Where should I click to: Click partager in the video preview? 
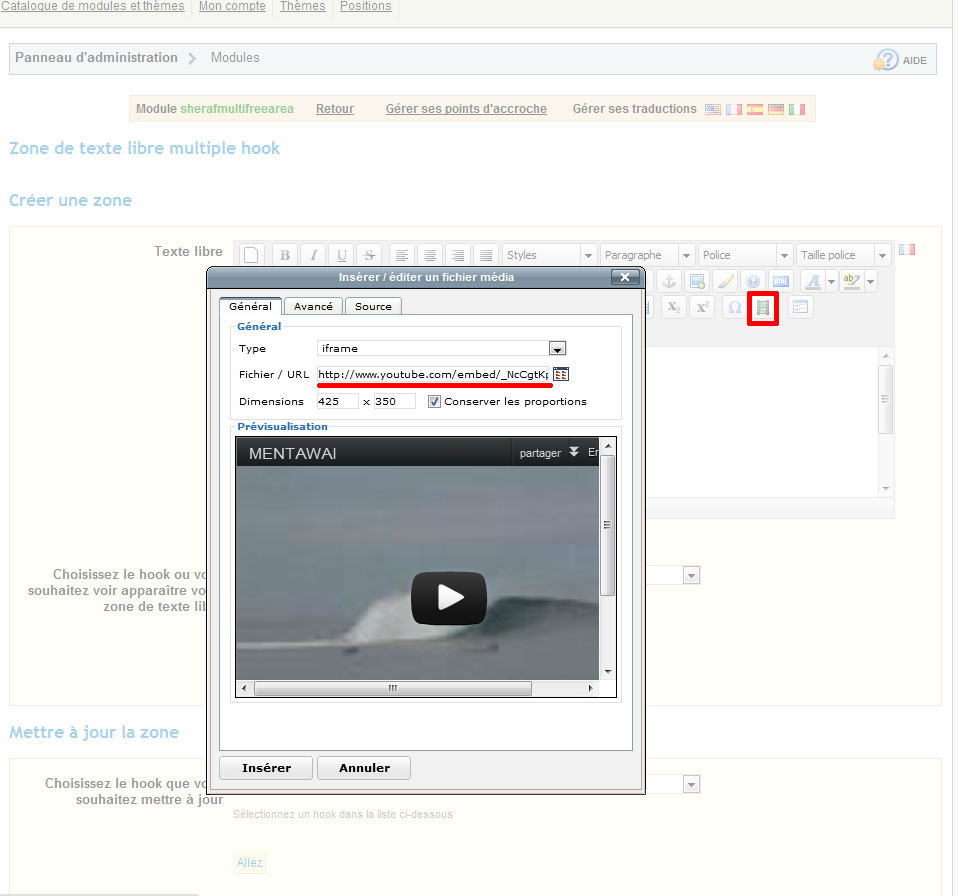(x=540, y=453)
